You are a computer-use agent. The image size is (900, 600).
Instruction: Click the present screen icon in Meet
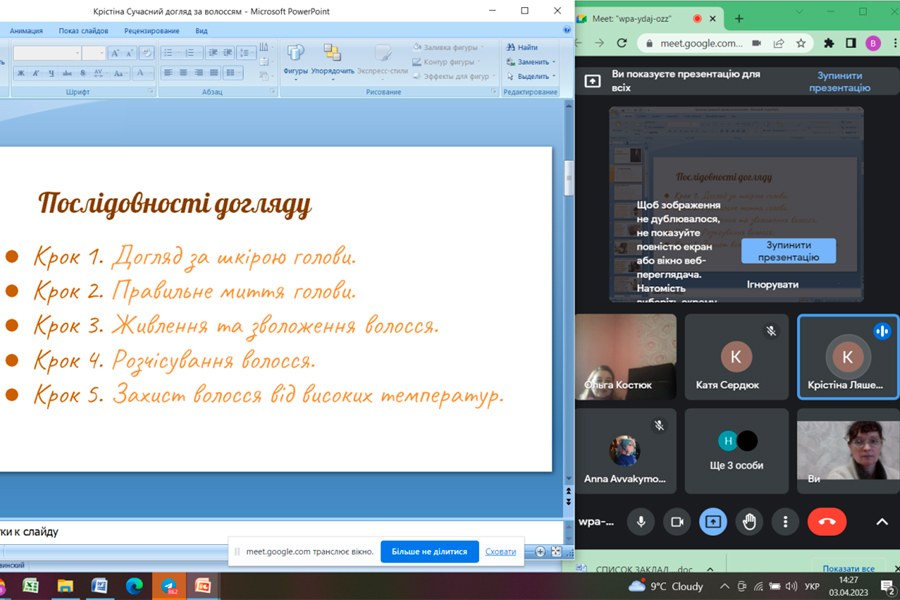click(x=713, y=521)
